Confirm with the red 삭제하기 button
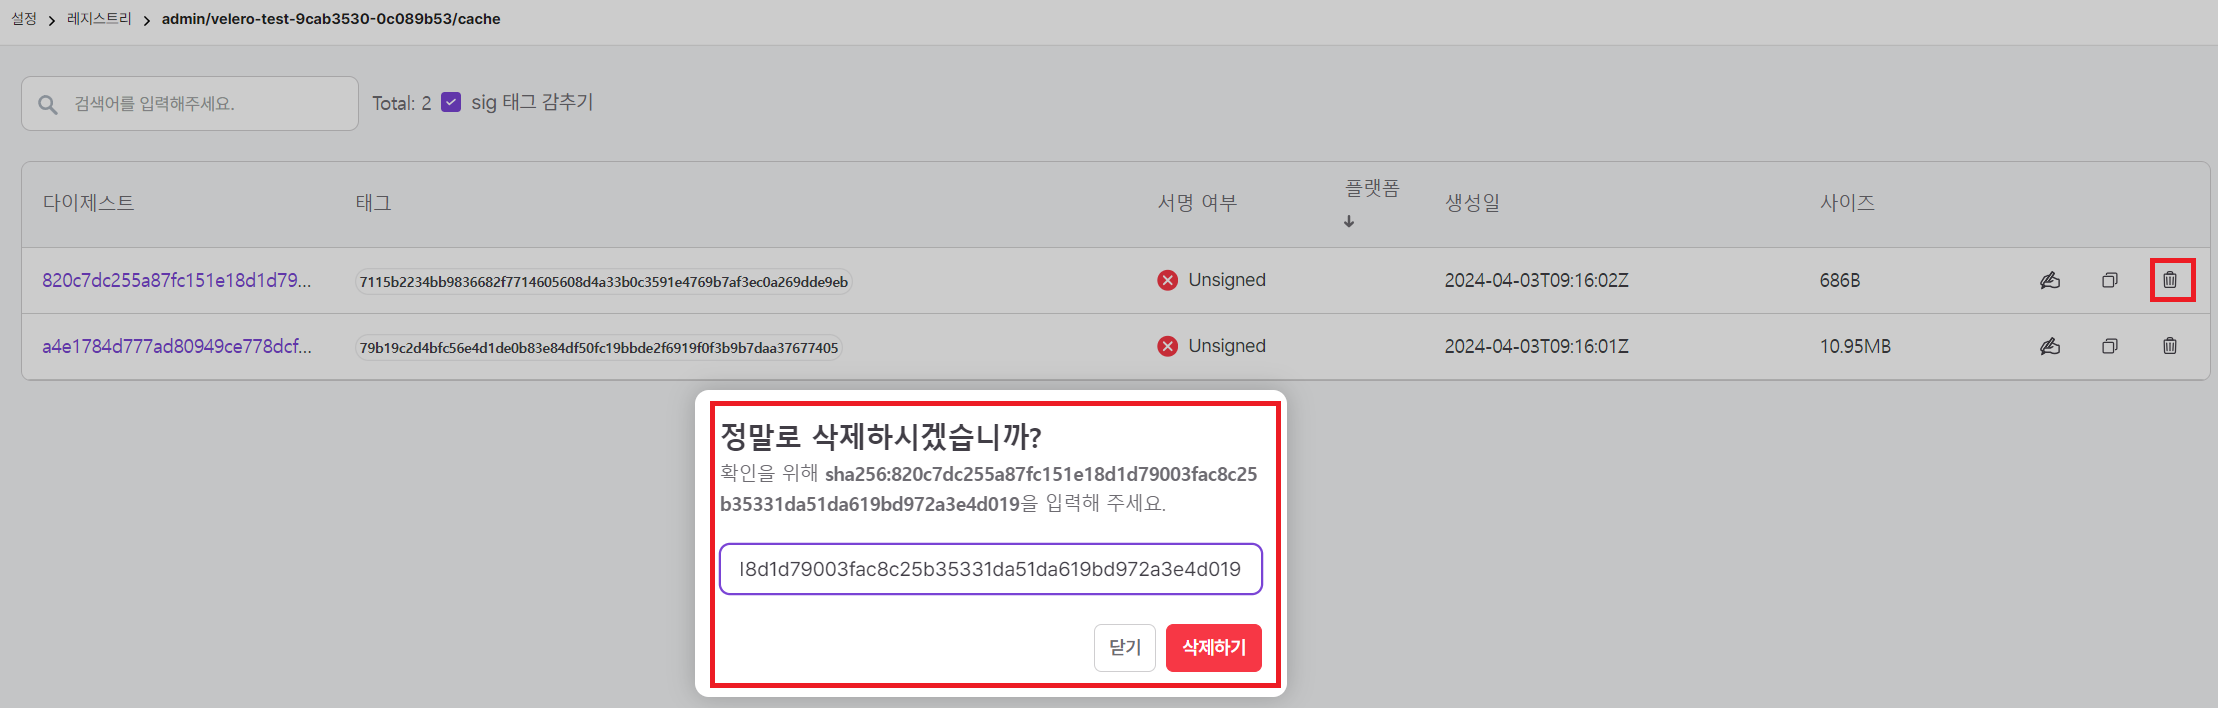 1214,648
